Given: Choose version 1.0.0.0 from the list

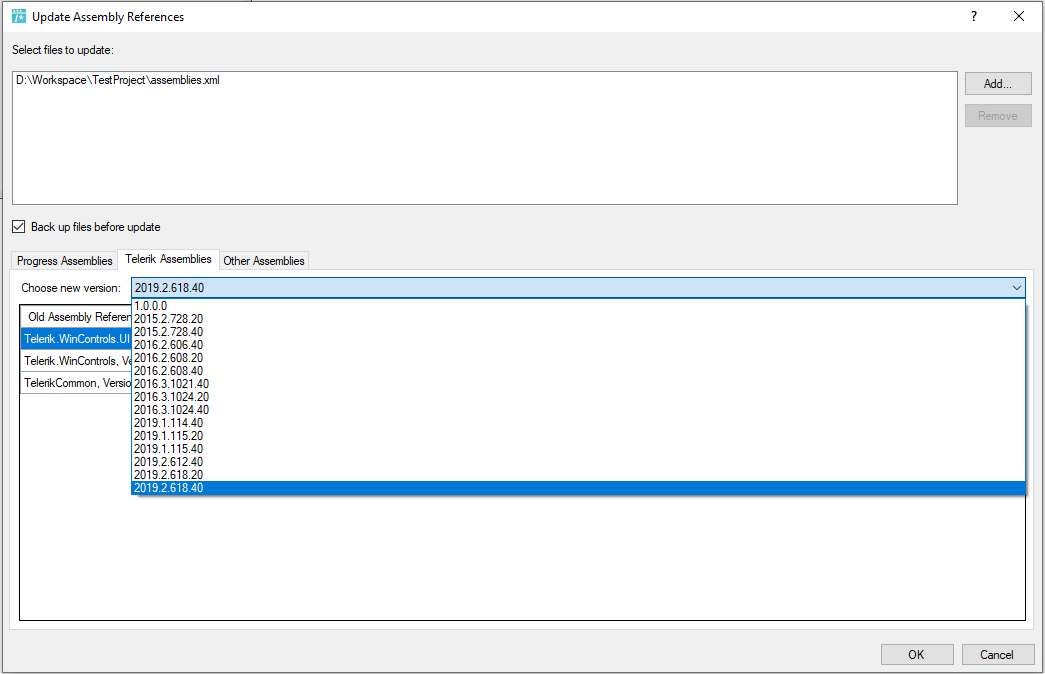Looking at the screenshot, I should pyautogui.click(x=578, y=306).
